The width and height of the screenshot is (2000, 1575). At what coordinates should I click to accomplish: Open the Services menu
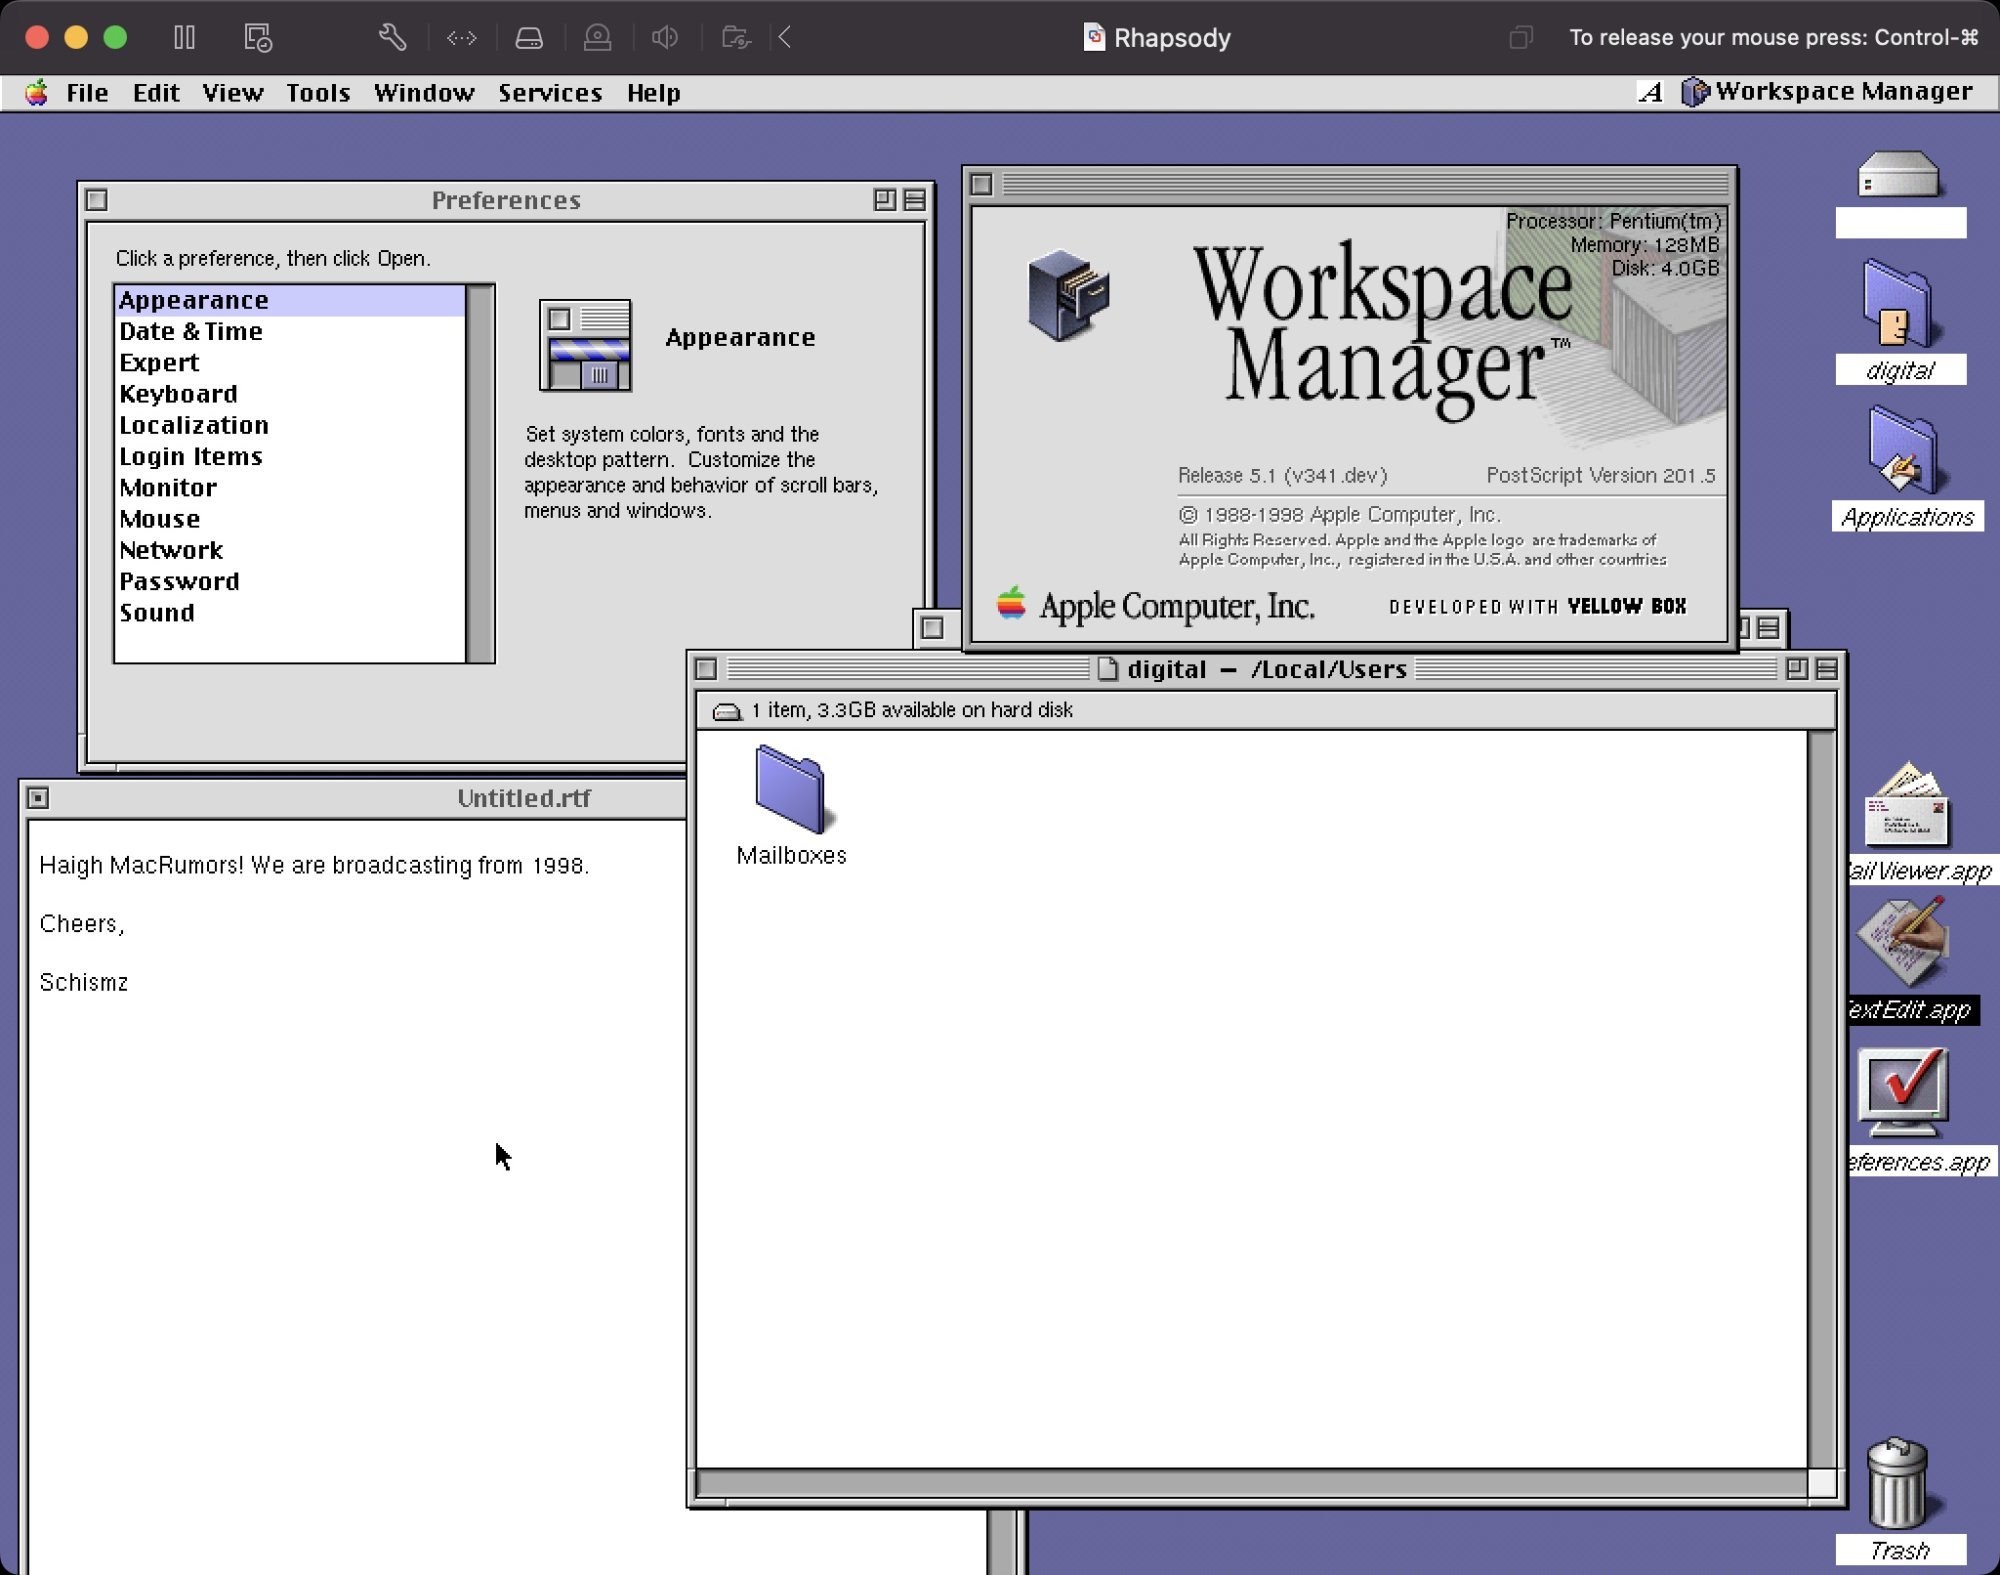tap(550, 93)
